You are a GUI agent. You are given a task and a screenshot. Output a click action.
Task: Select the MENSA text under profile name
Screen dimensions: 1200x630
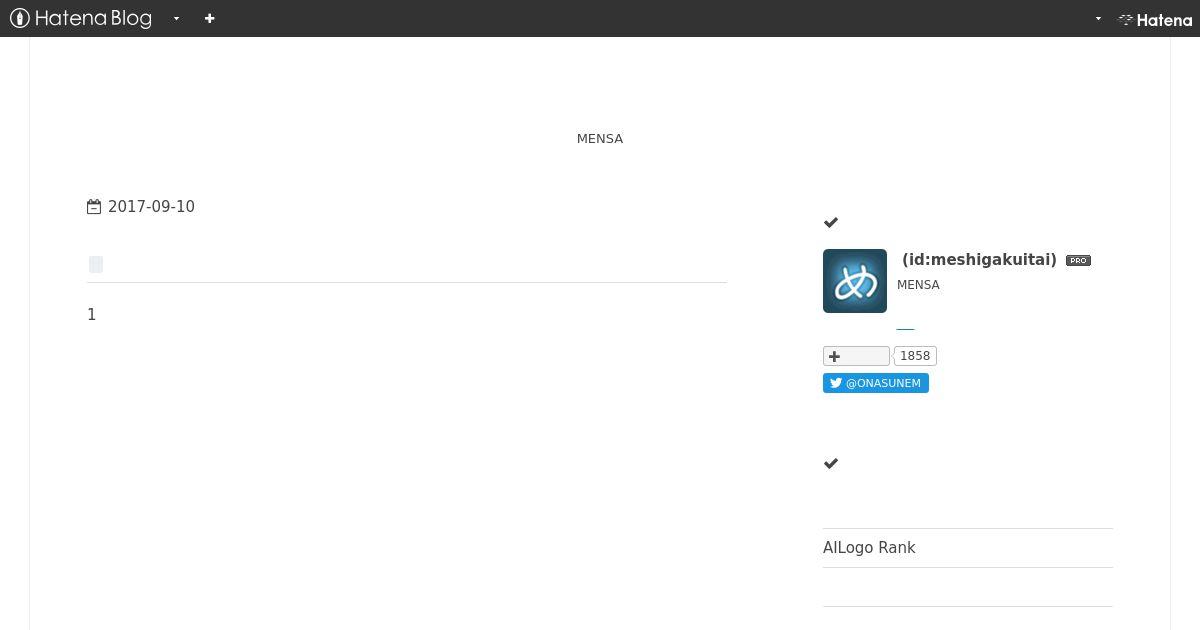918,285
